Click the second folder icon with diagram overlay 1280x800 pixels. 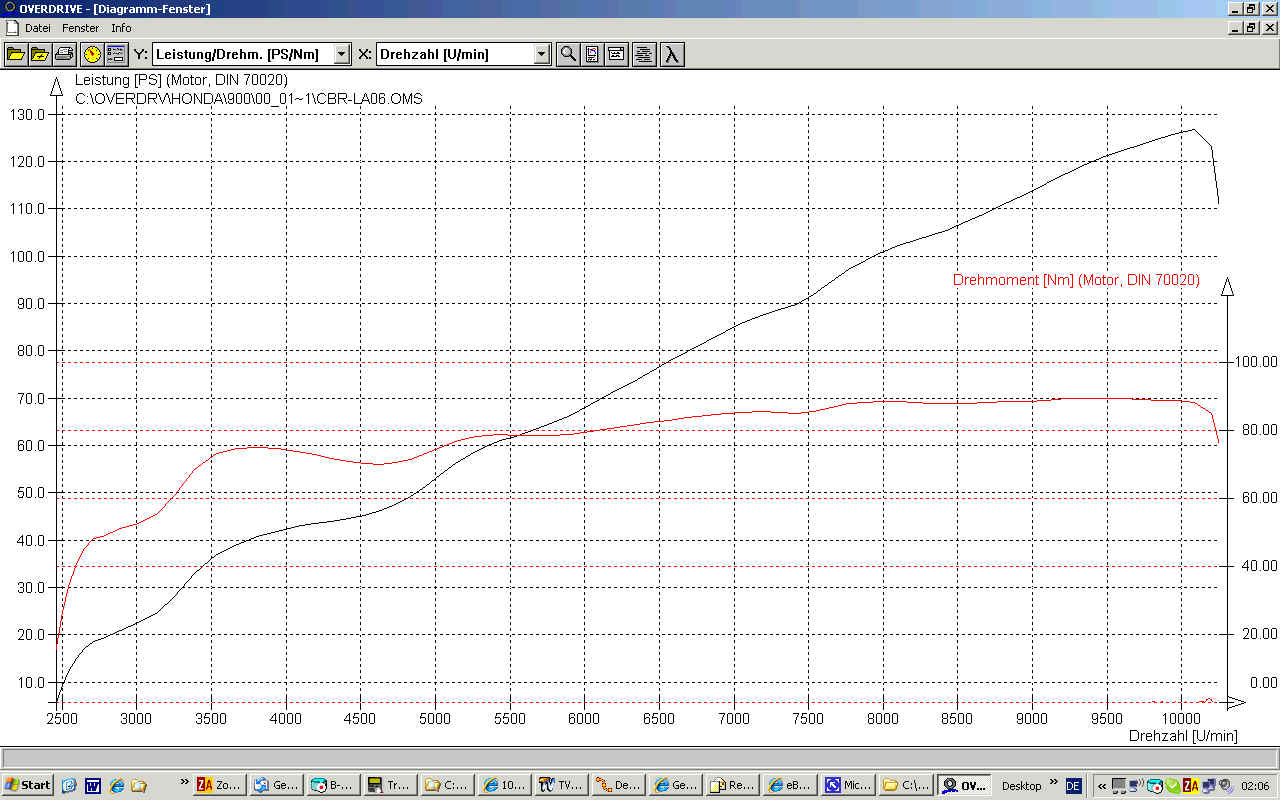click(40, 54)
